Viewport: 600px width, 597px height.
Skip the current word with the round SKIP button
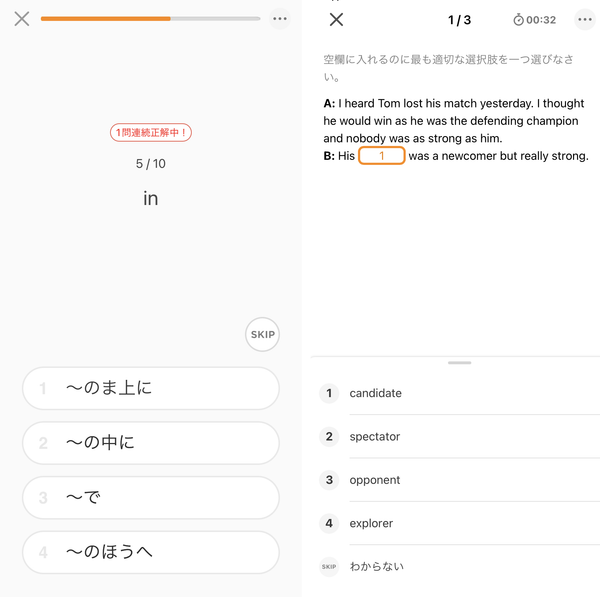tap(262, 334)
